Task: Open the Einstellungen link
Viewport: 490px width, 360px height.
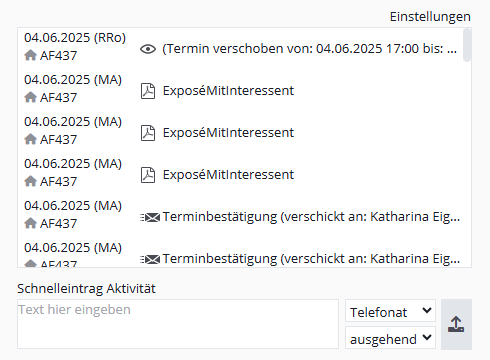Action: pos(430,17)
